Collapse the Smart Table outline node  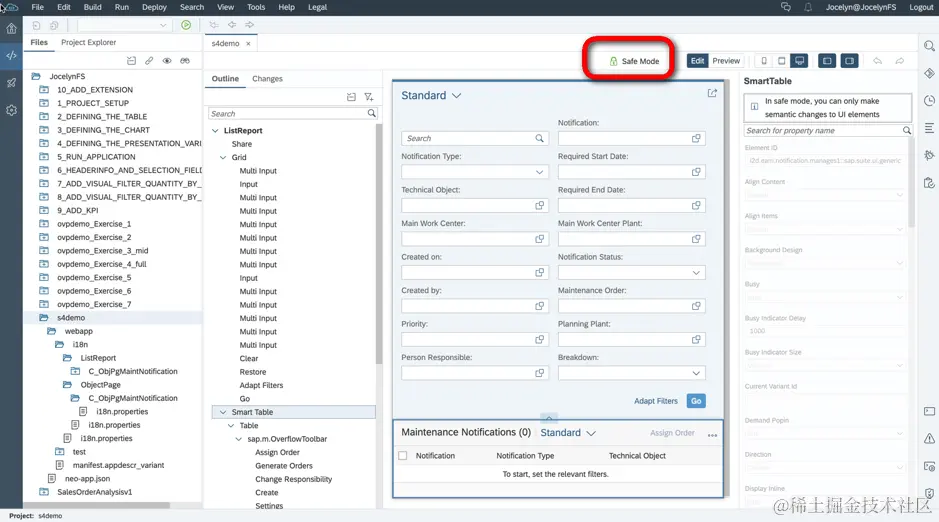point(223,412)
